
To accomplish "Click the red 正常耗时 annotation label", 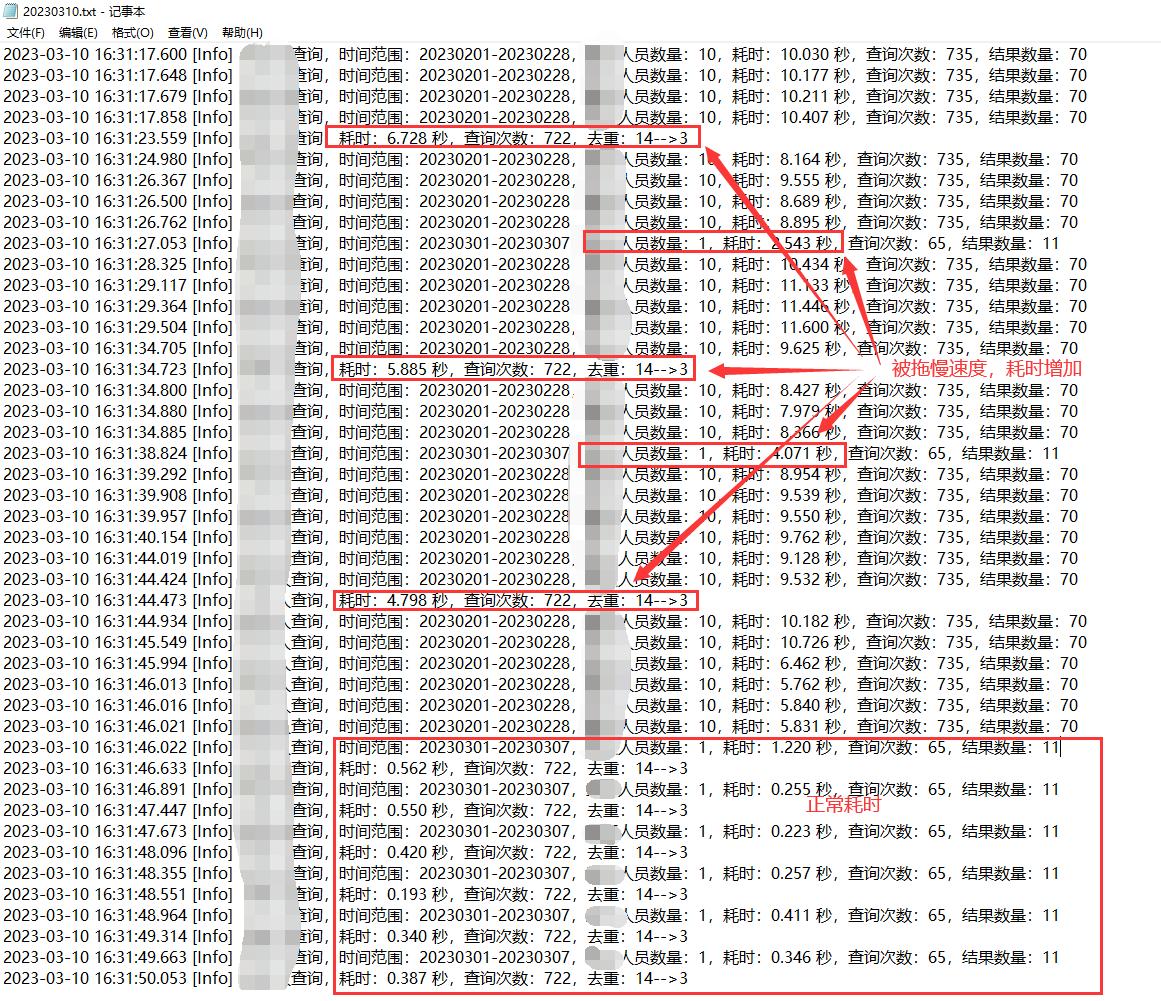I will coord(843,804).
